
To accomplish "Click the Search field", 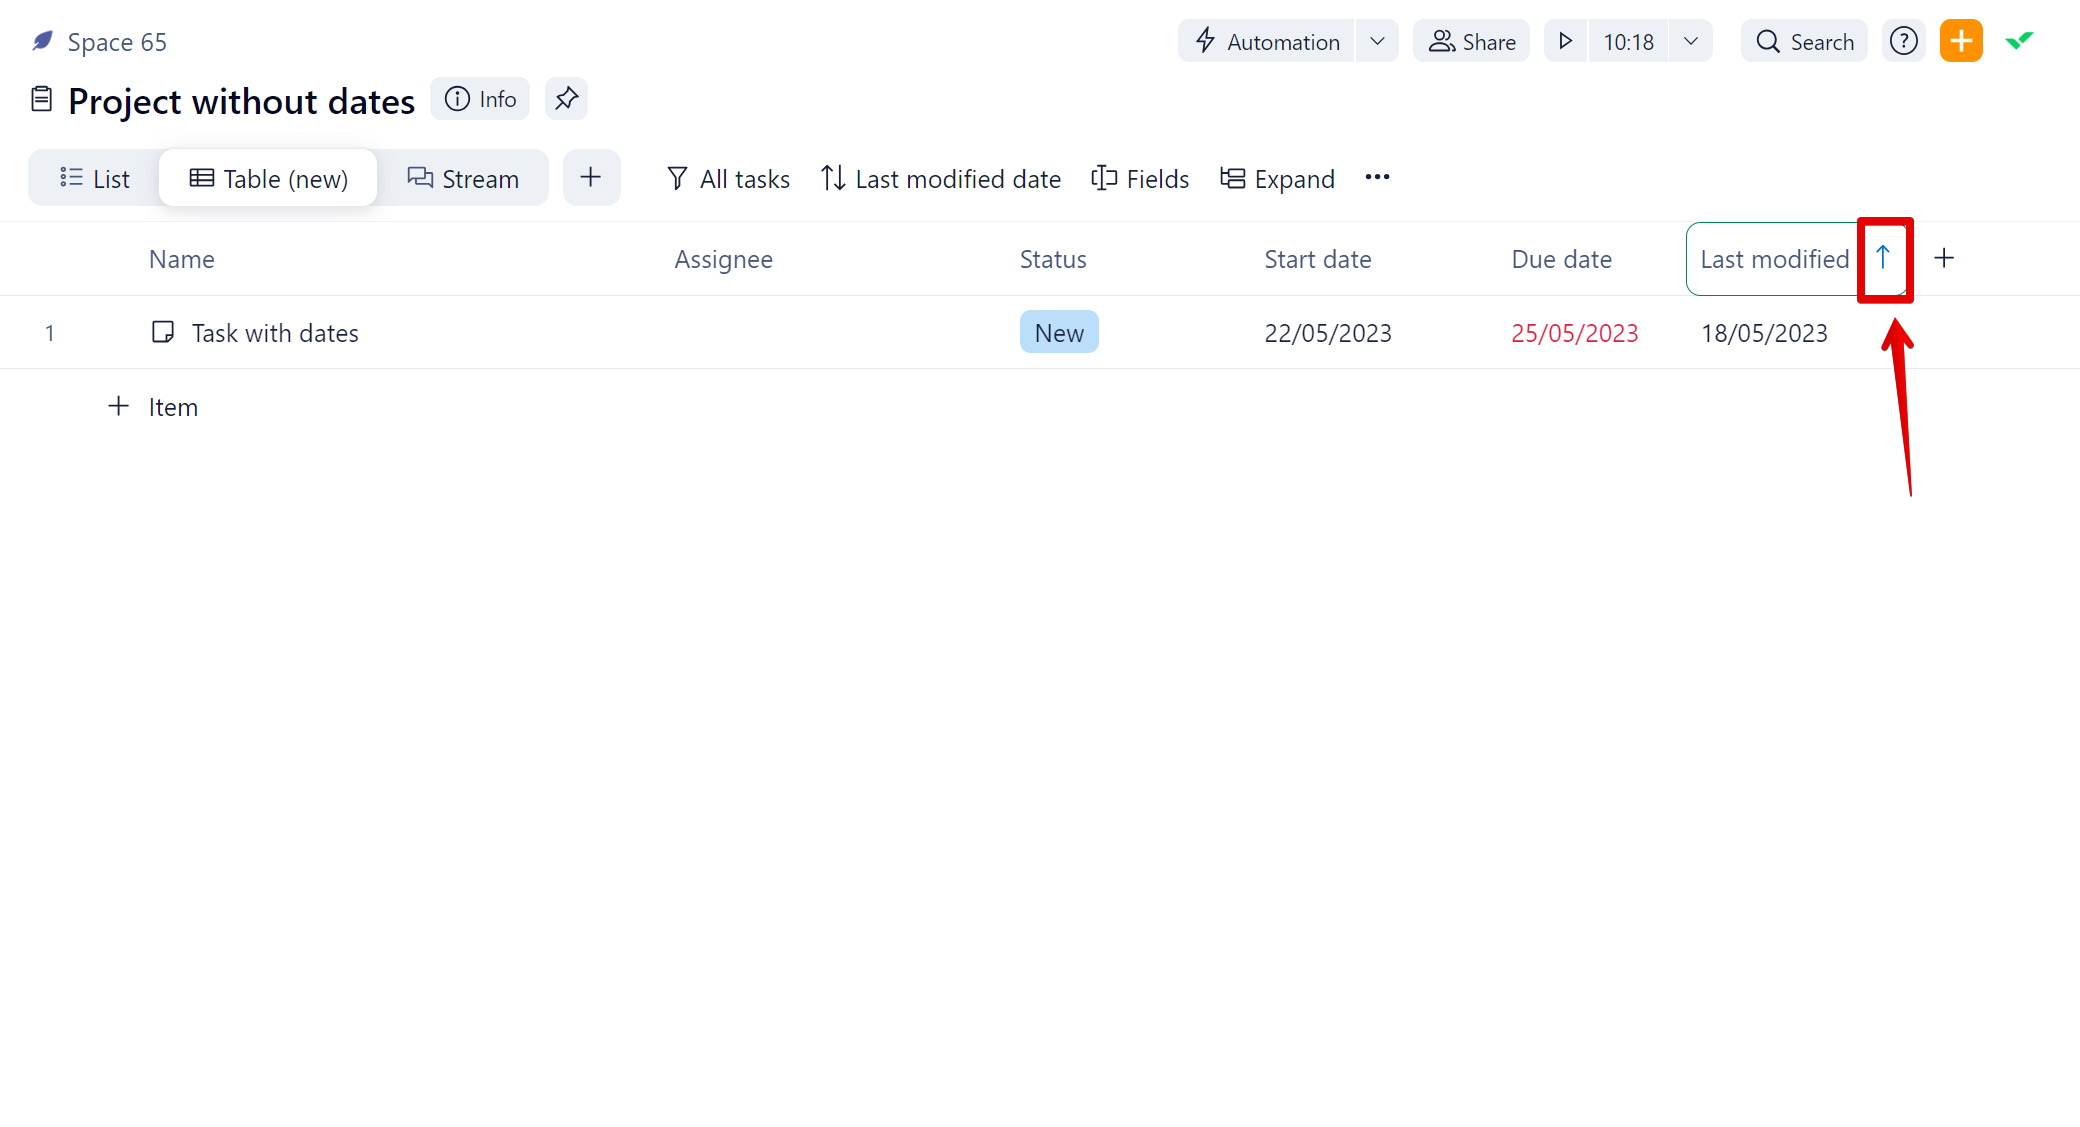I will (x=1805, y=41).
